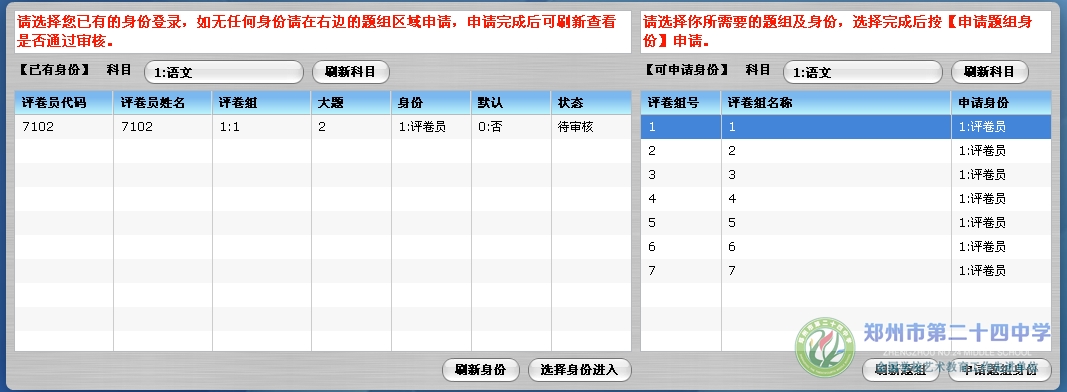
Task: Click 刷新科目 button in 可申请身份 section
Action: (989, 72)
